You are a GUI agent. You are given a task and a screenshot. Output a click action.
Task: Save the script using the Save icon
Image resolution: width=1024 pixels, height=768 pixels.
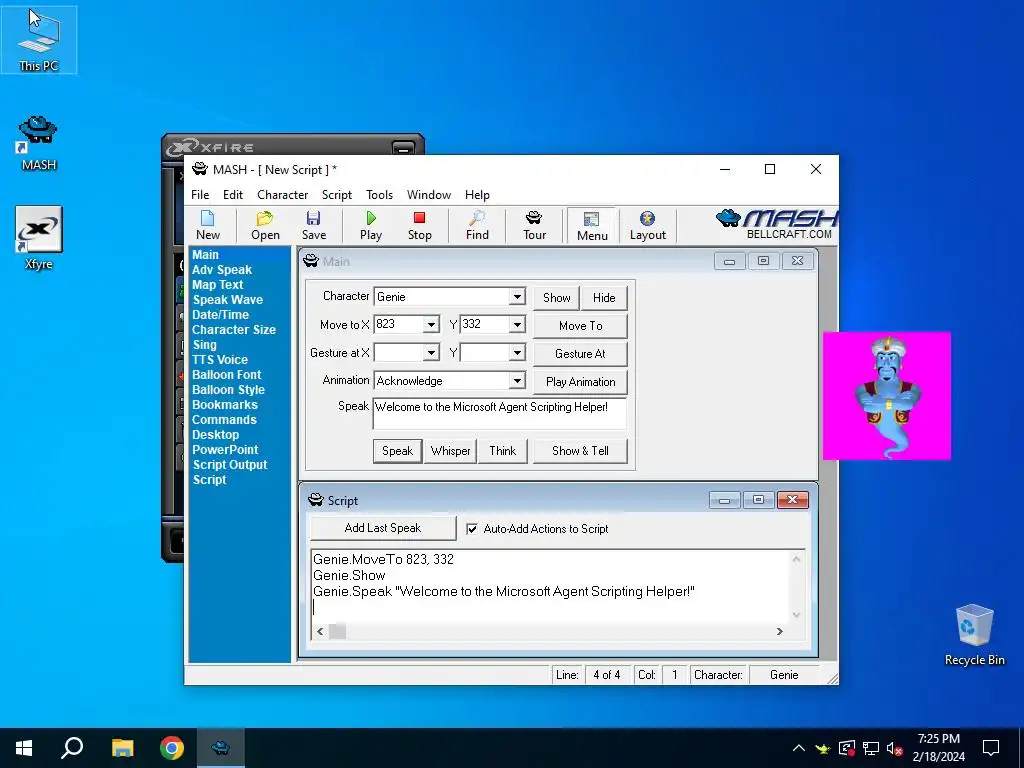pos(313,225)
